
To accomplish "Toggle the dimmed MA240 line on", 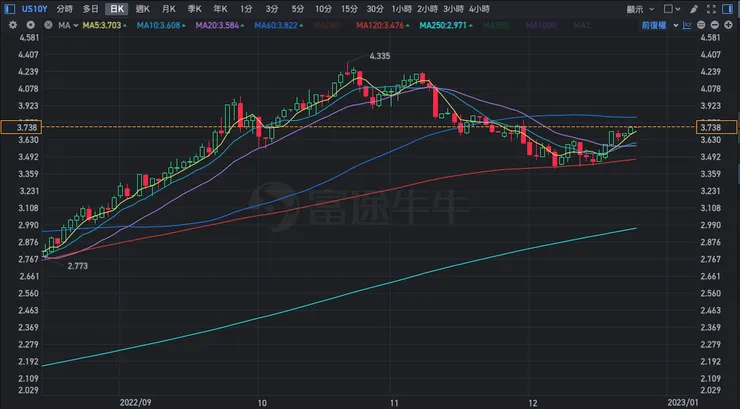I will (327, 25).
